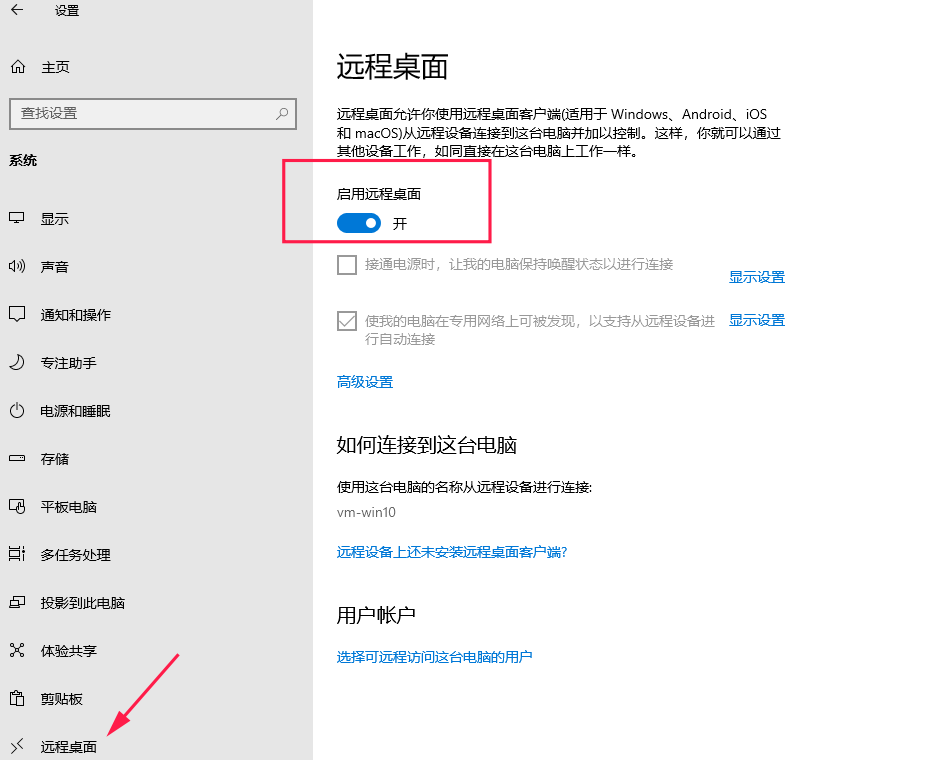Viewport: 932px width, 760px height.
Task: Click the 专注助手 moon icon
Action: [x=17, y=363]
